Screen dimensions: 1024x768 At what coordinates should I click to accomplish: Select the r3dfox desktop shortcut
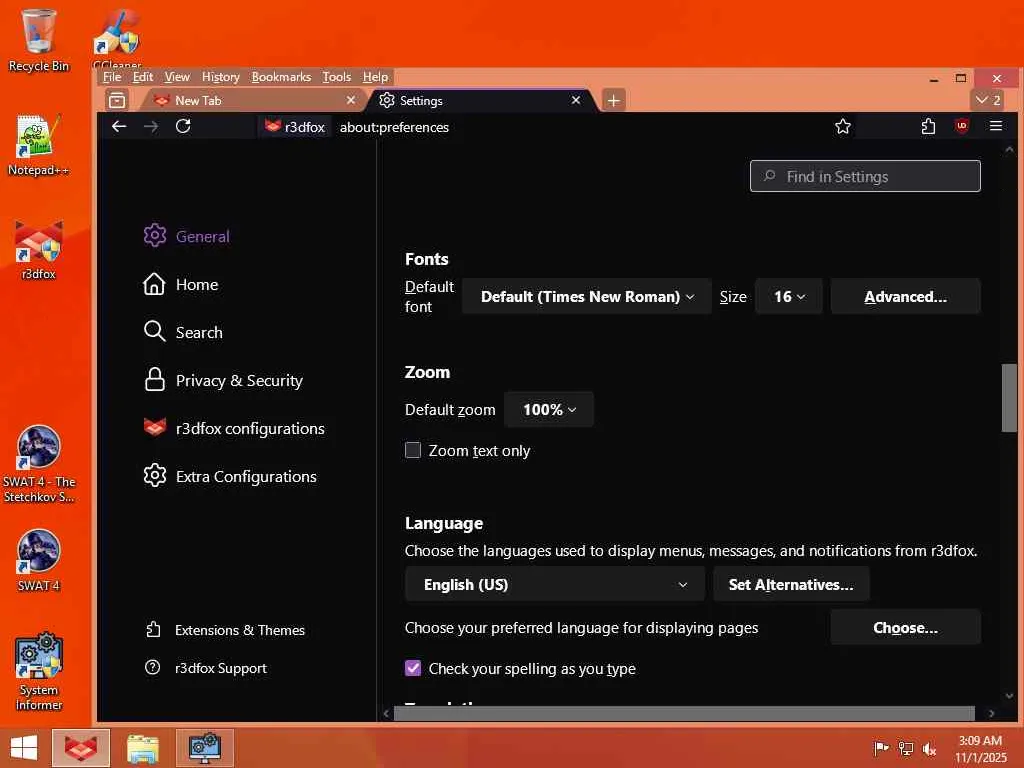pos(39,250)
